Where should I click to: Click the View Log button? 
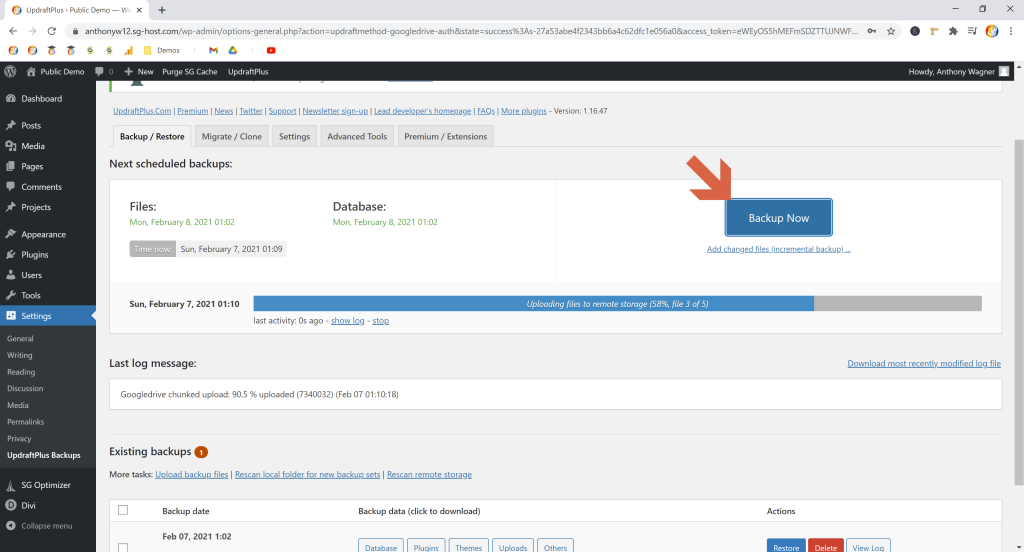tap(868, 547)
